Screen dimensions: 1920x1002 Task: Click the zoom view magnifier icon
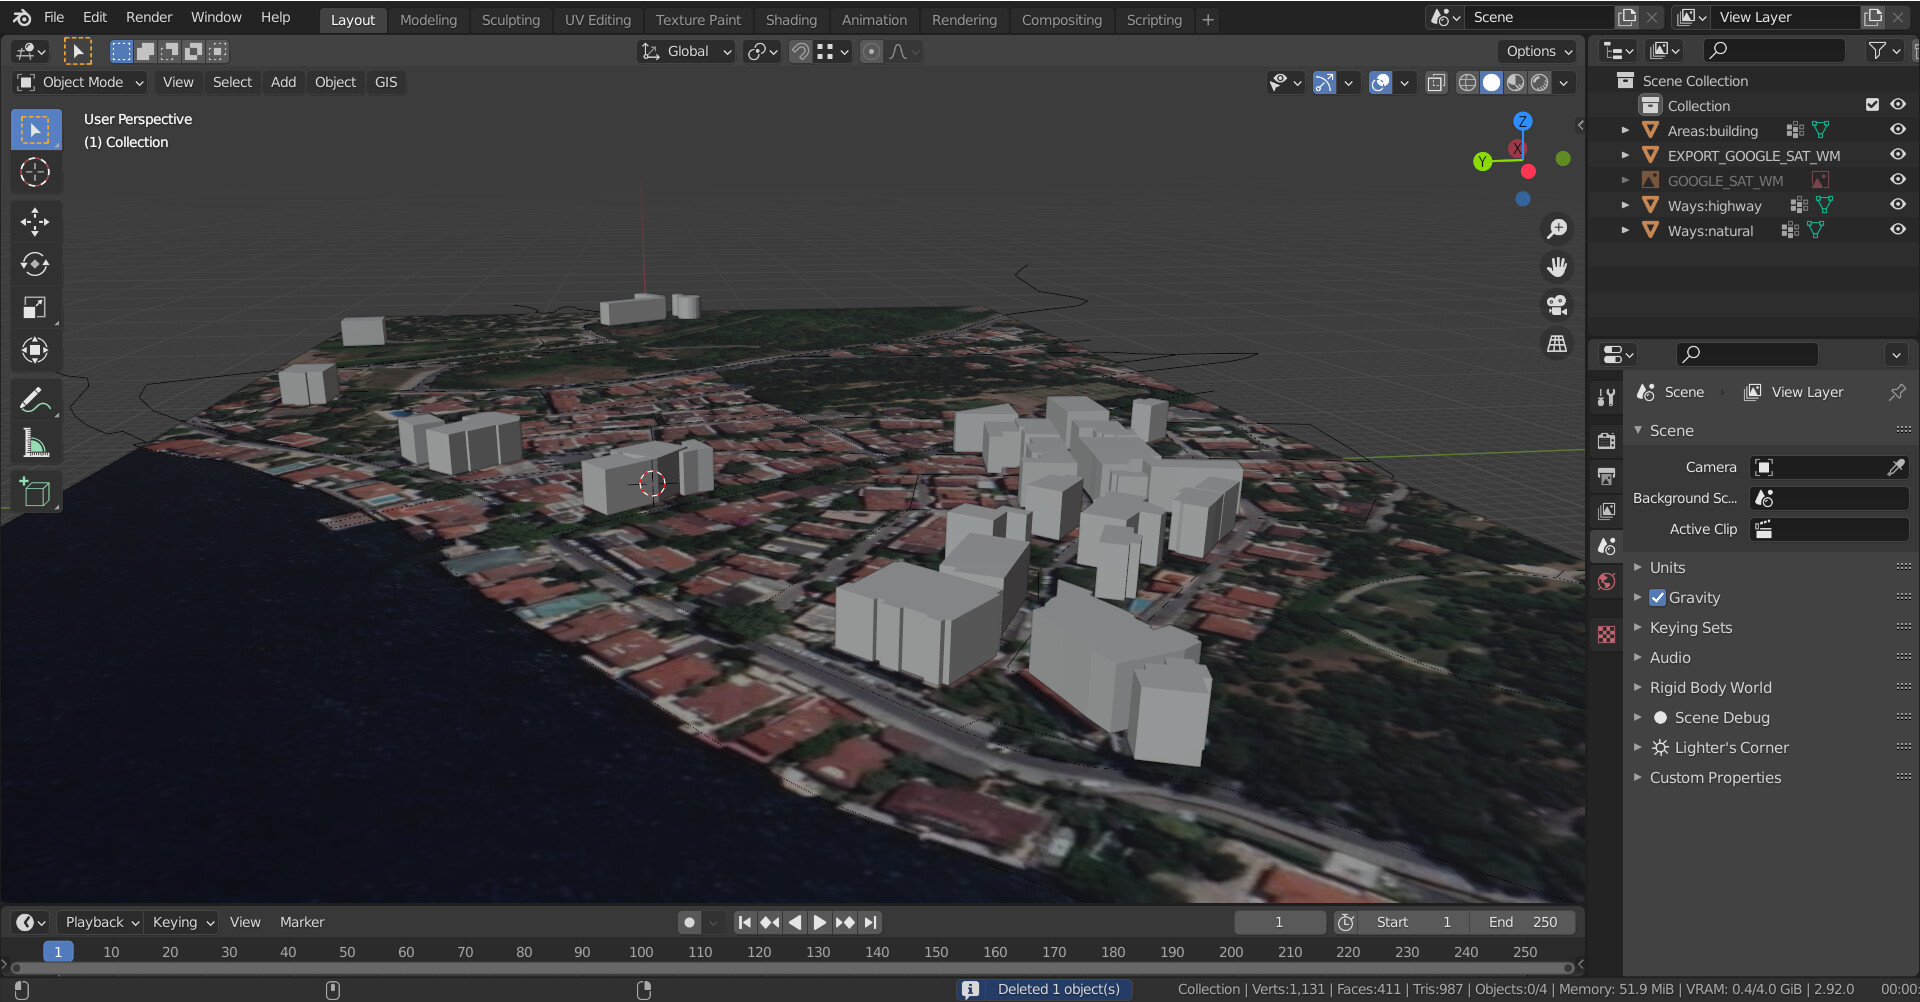tap(1557, 229)
